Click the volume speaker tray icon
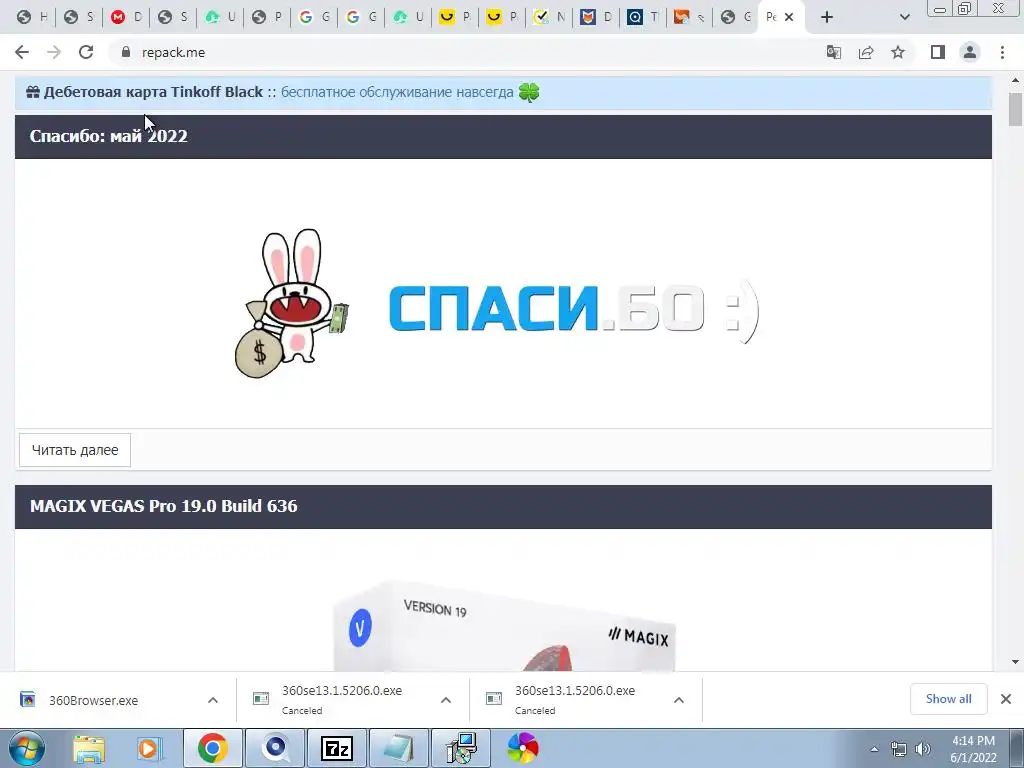Image resolution: width=1024 pixels, height=768 pixels. [x=923, y=749]
